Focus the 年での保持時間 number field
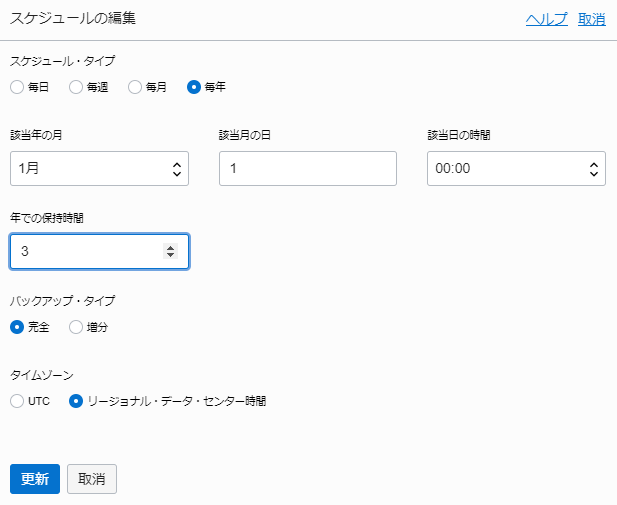The height and width of the screenshot is (505, 617). [x=85, y=252]
